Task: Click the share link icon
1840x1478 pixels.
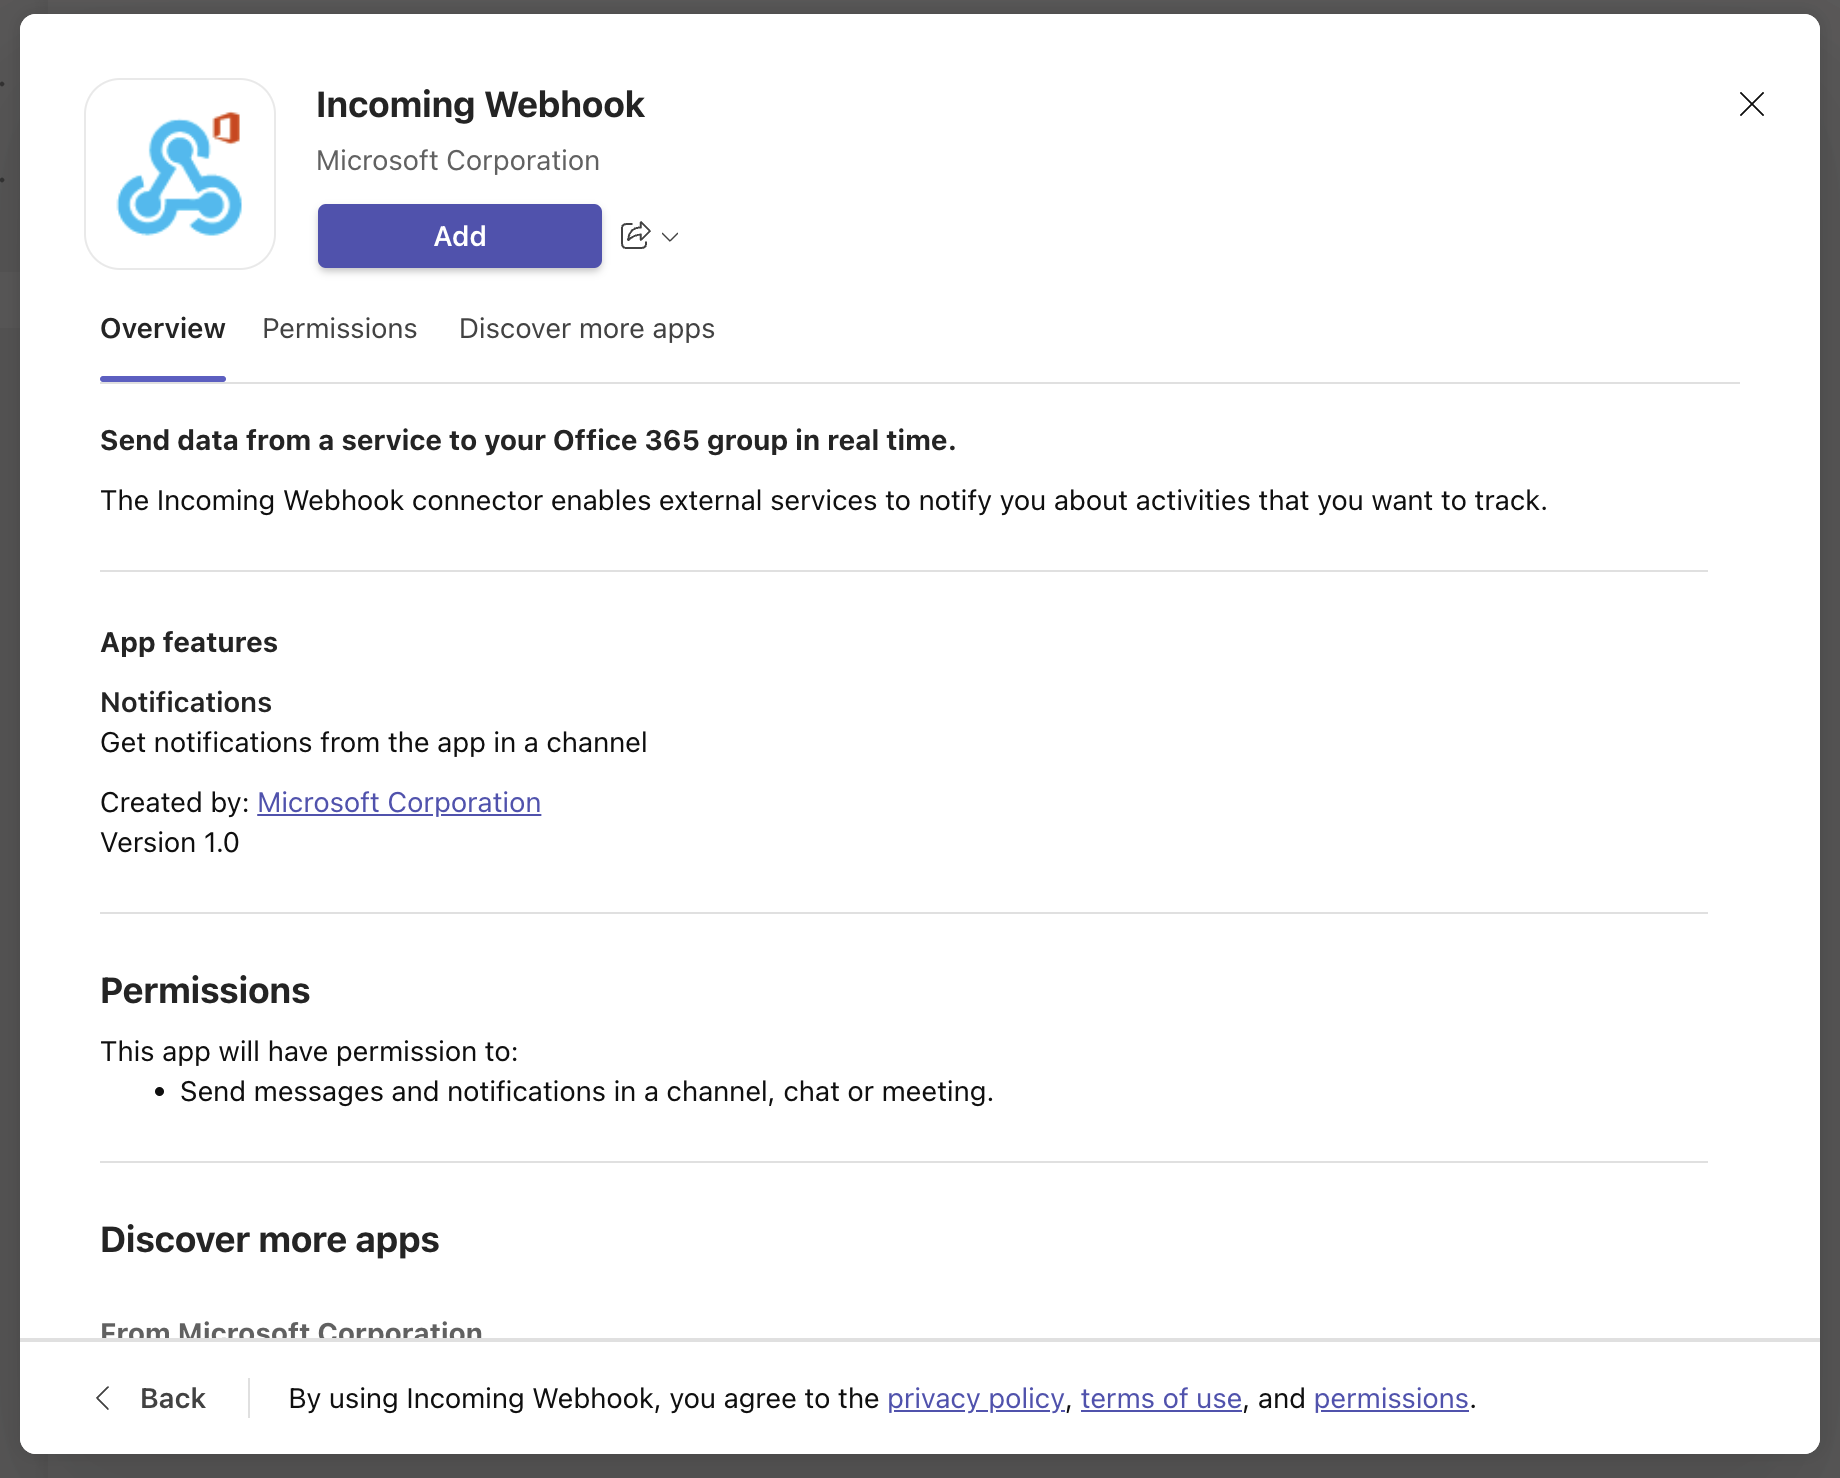Action: pyautogui.click(x=636, y=236)
